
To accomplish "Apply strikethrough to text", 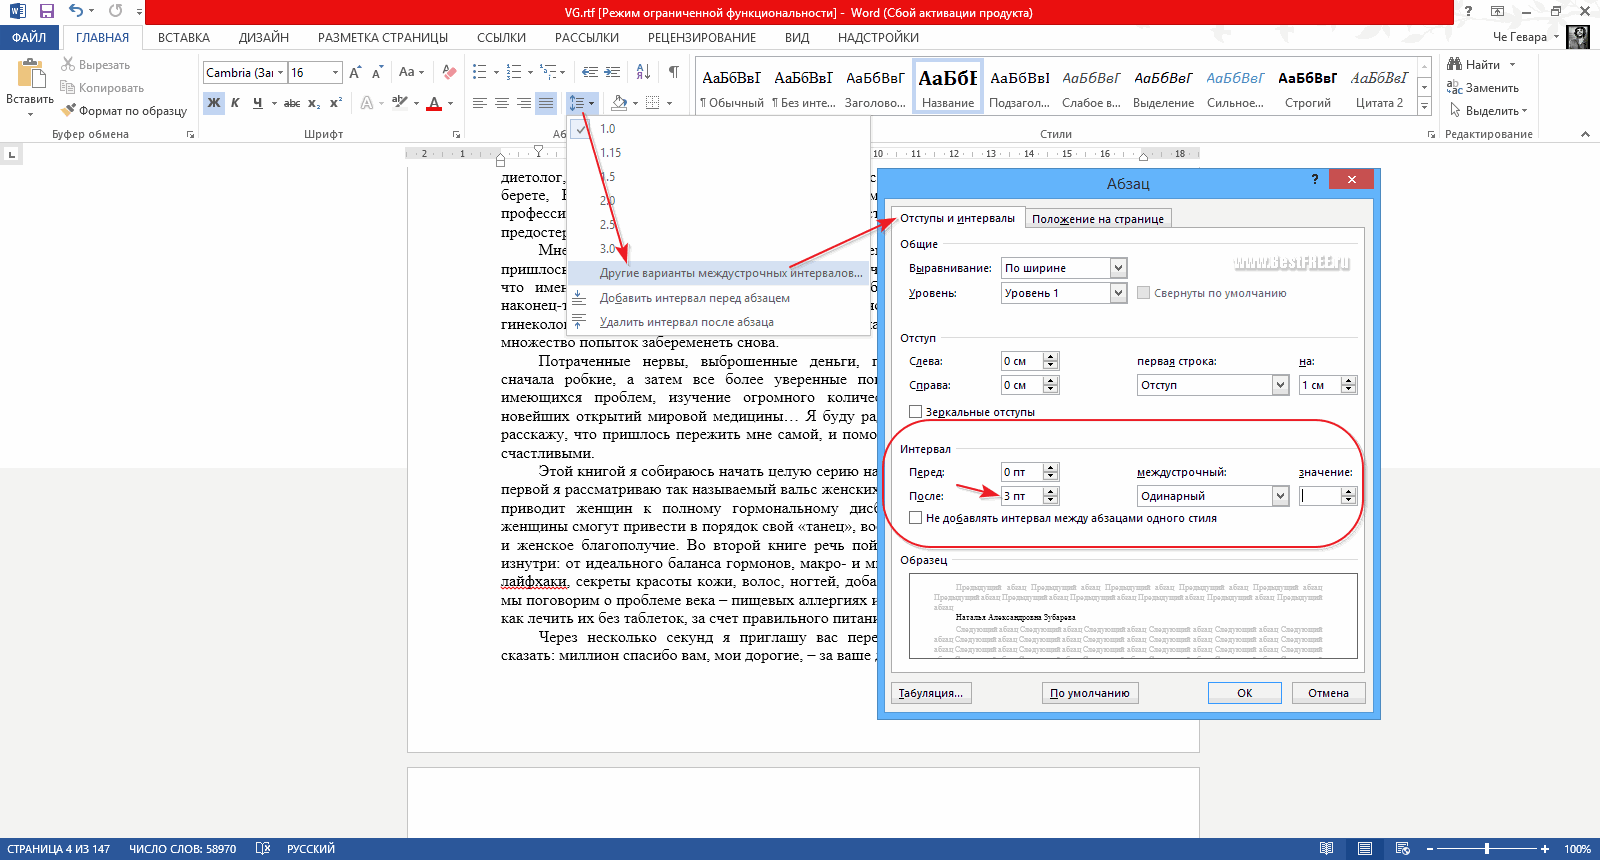I will pyautogui.click(x=292, y=102).
